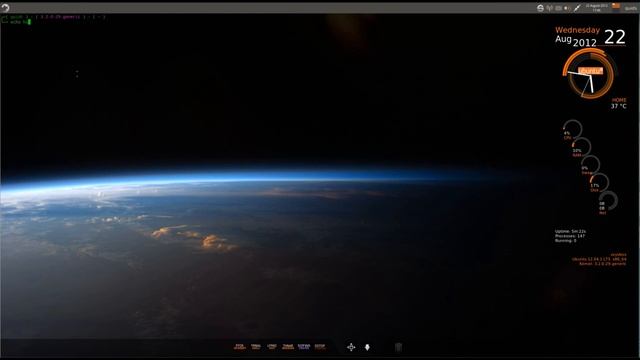Open the volume speaker indicator

pyautogui.click(x=567, y=8)
